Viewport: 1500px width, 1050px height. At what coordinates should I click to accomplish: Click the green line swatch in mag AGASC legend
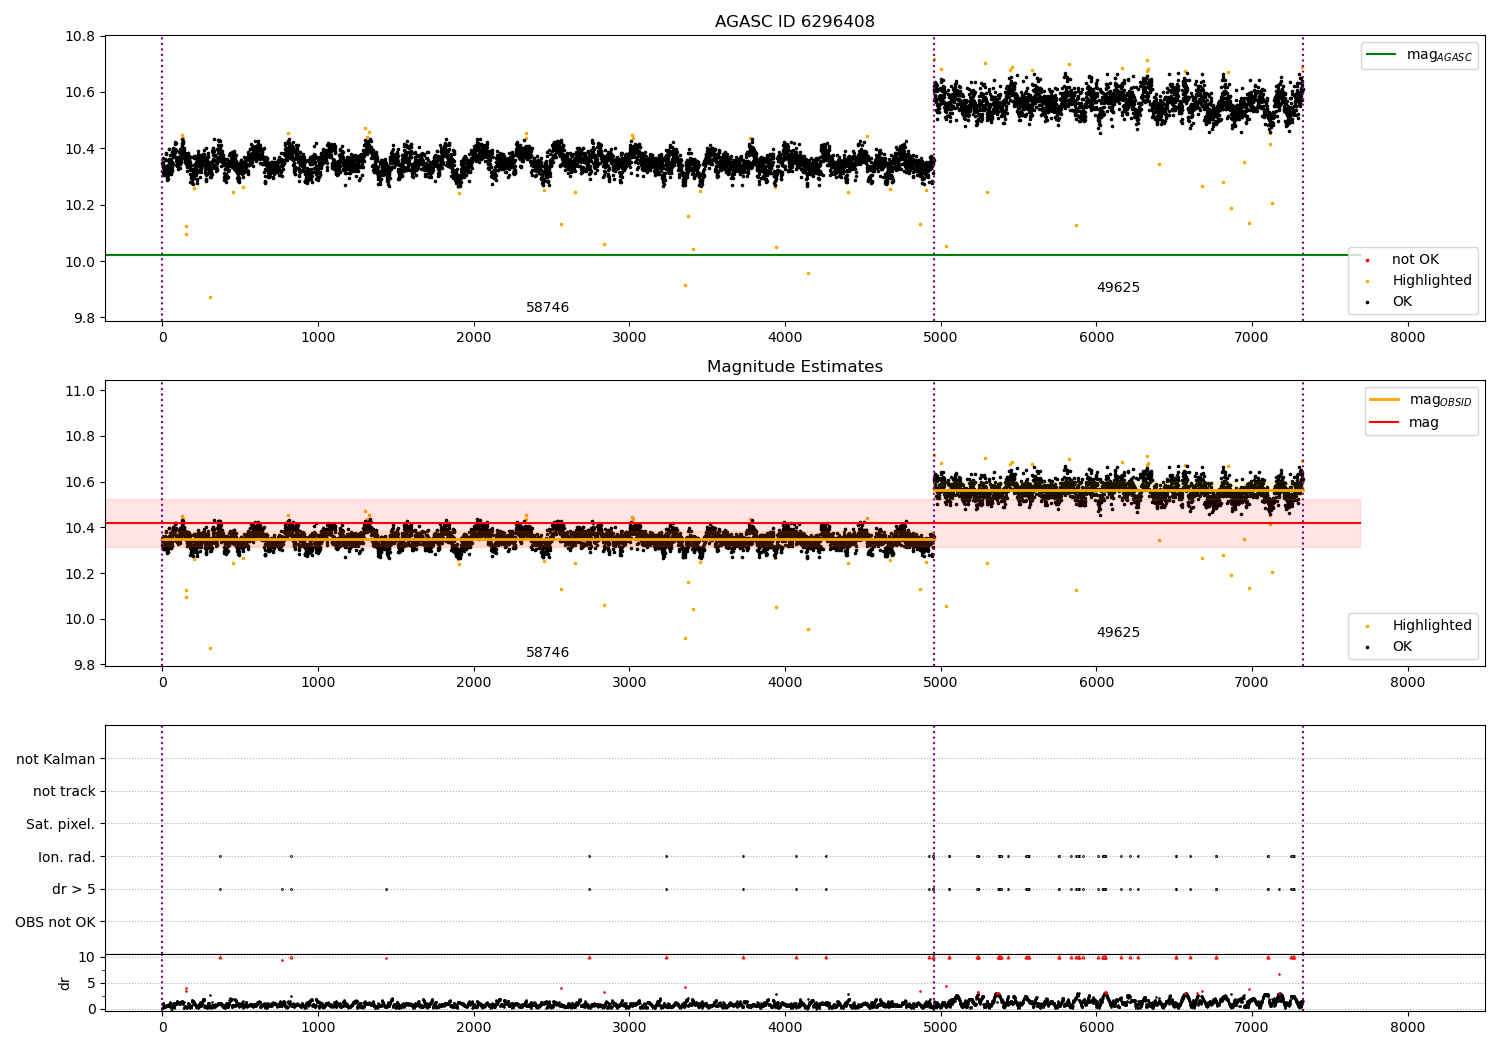coord(1382,55)
